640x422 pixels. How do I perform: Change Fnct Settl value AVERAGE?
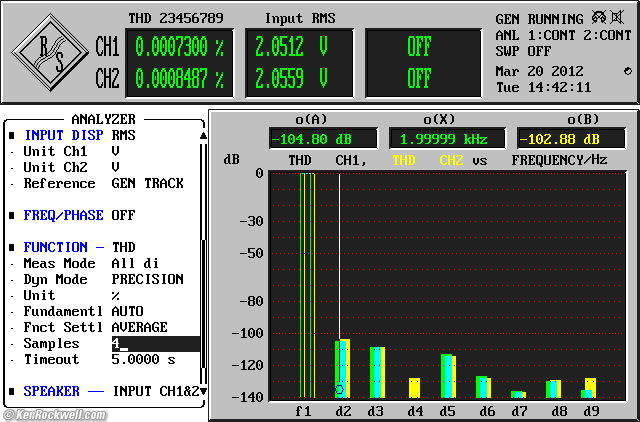pos(139,327)
